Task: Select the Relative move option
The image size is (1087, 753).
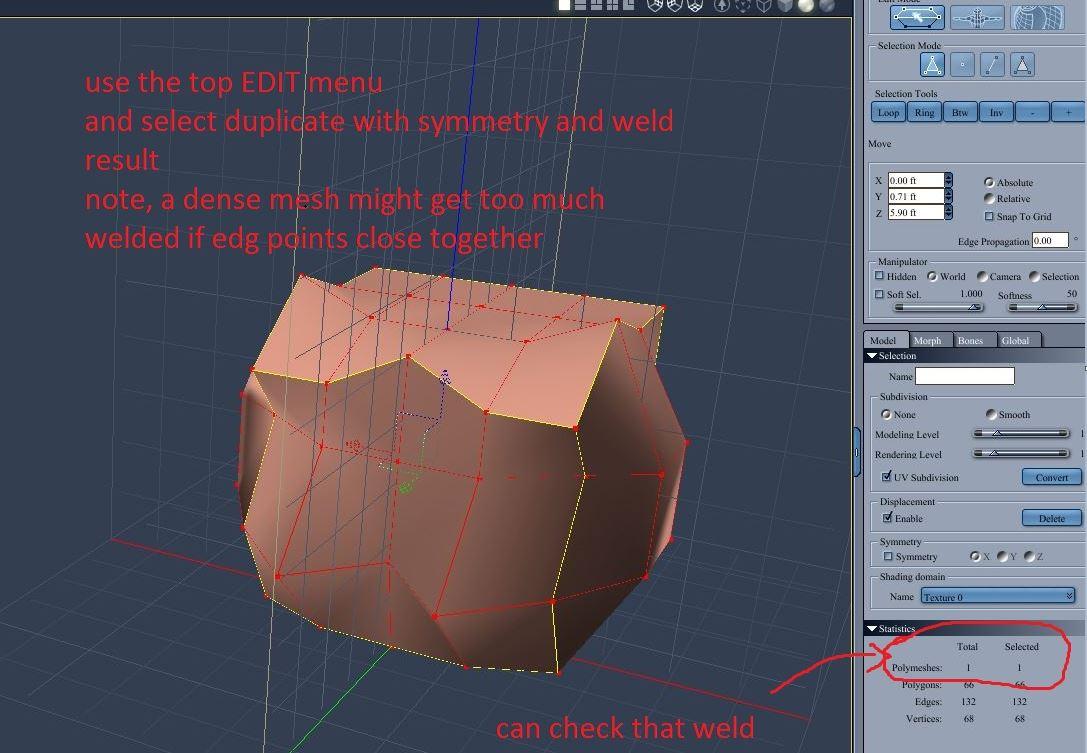Action: 989,198
